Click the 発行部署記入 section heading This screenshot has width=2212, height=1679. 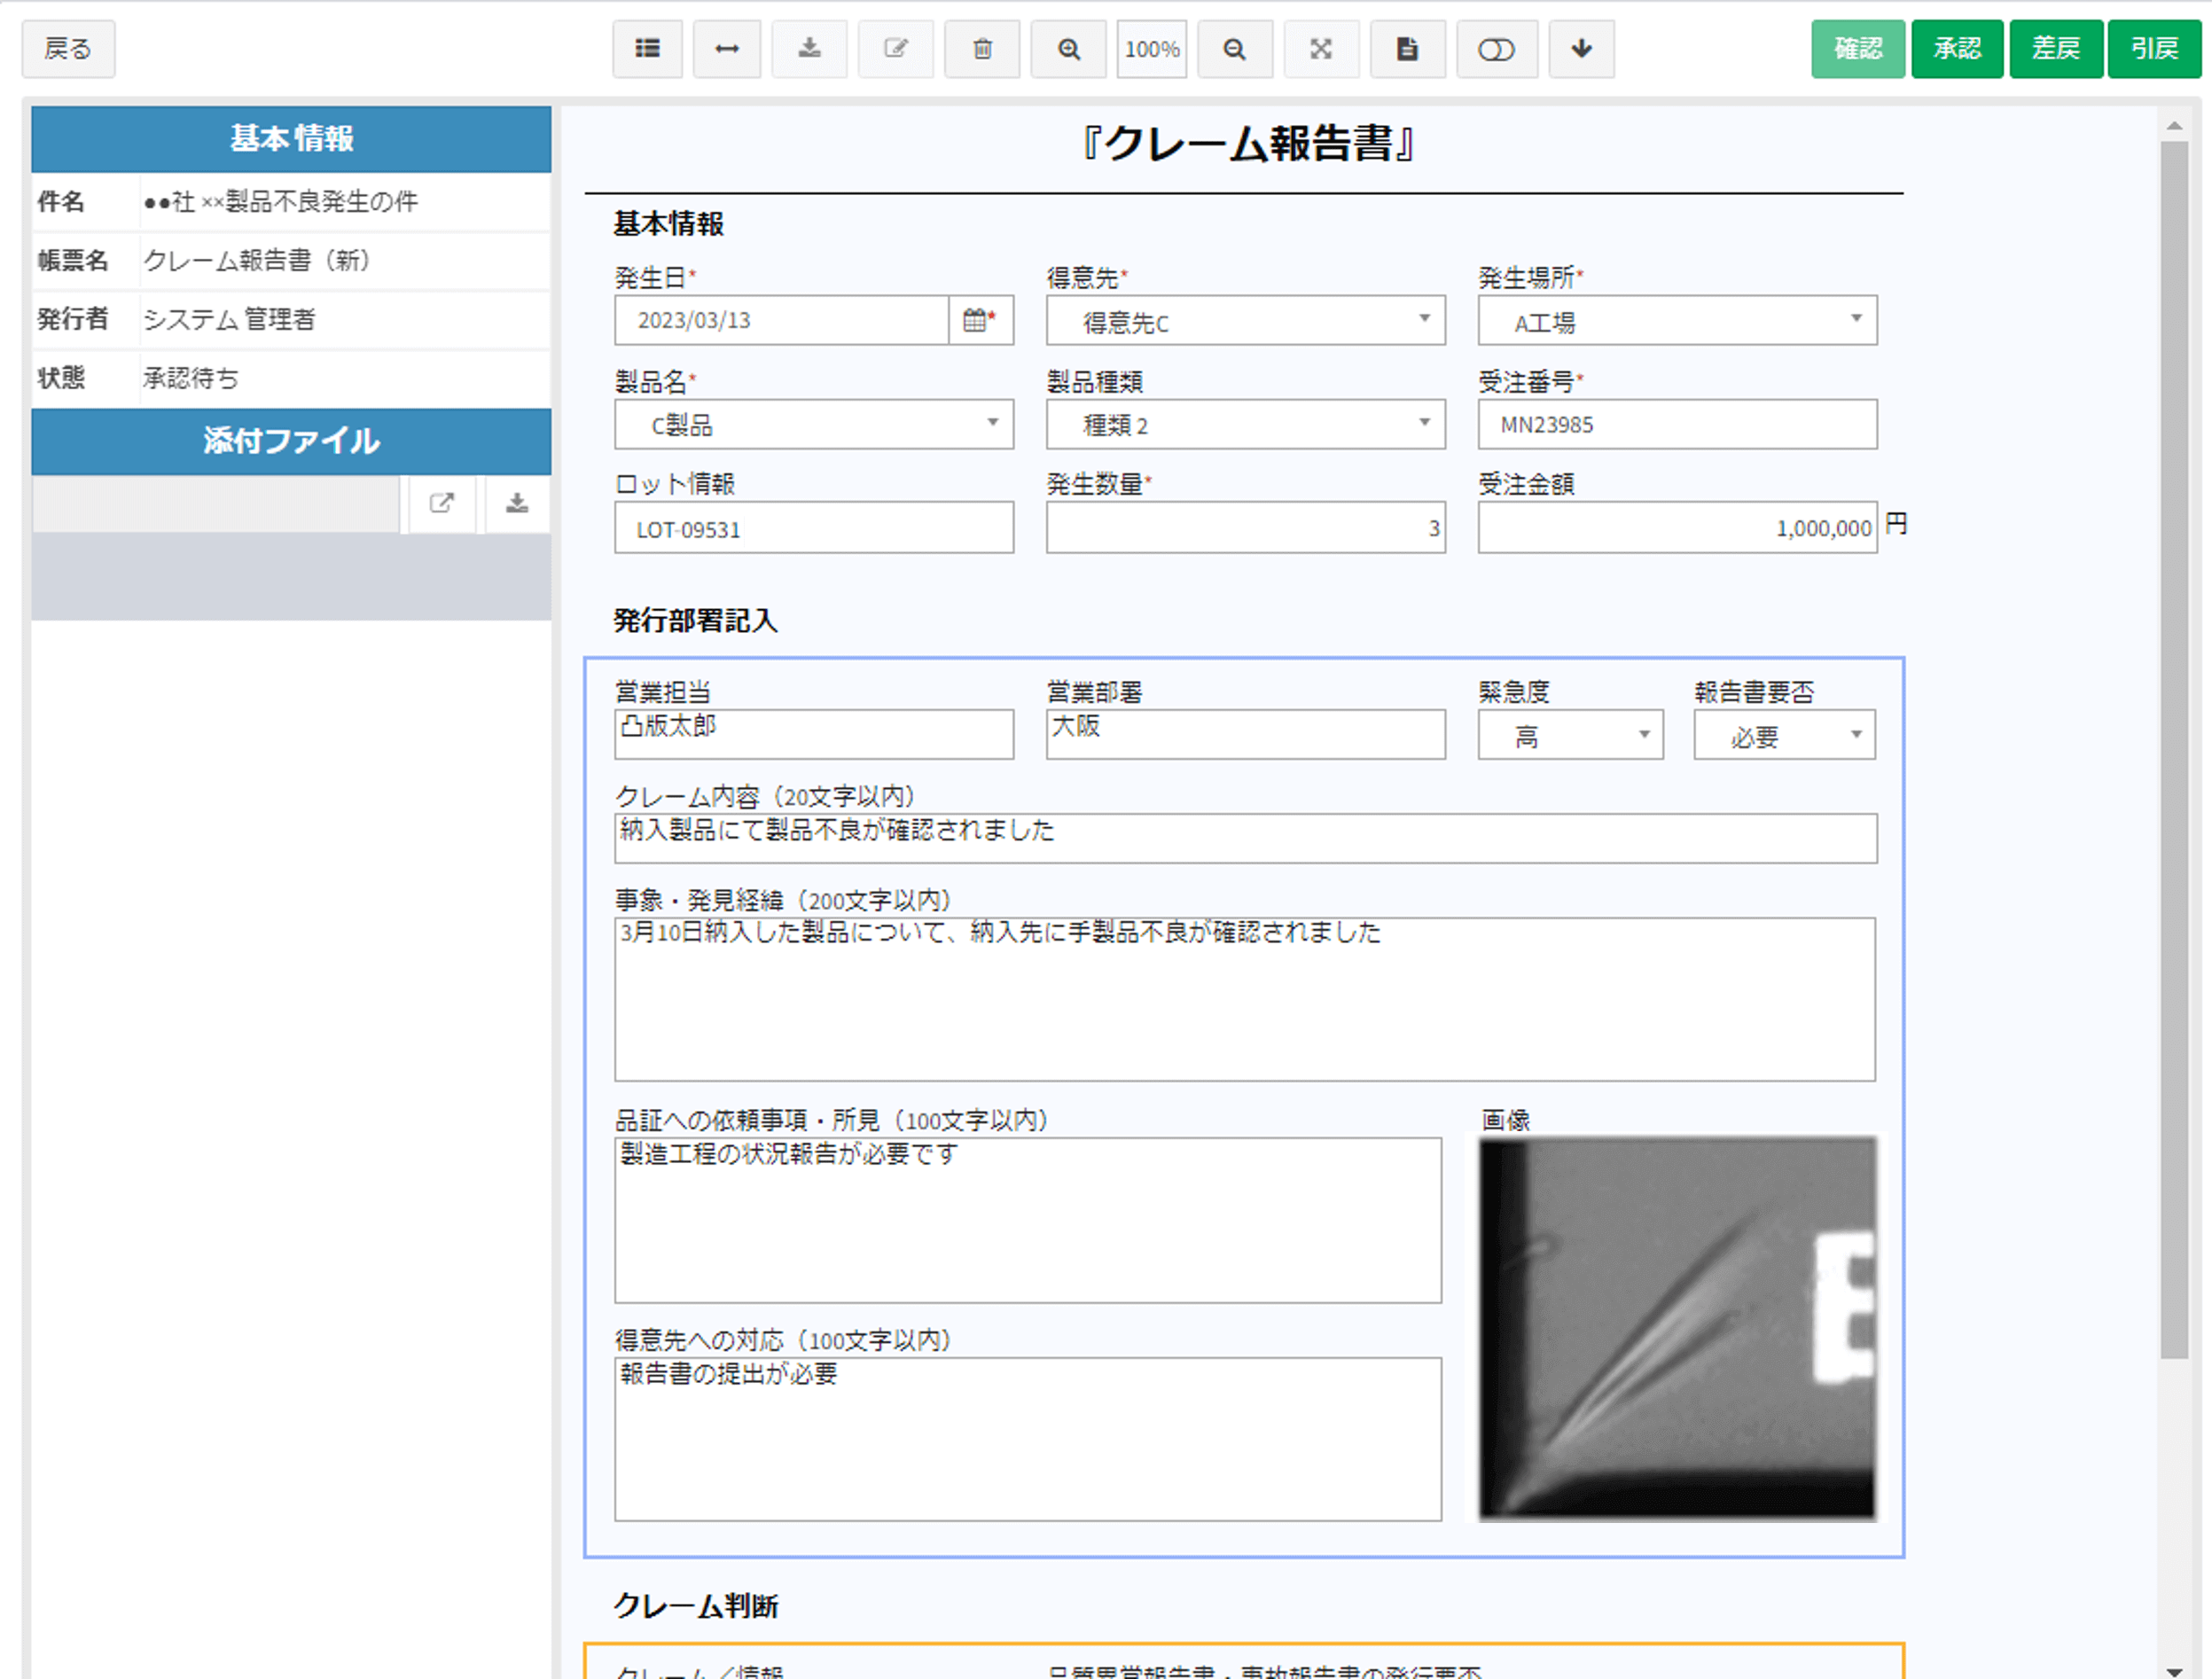click(x=695, y=621)
